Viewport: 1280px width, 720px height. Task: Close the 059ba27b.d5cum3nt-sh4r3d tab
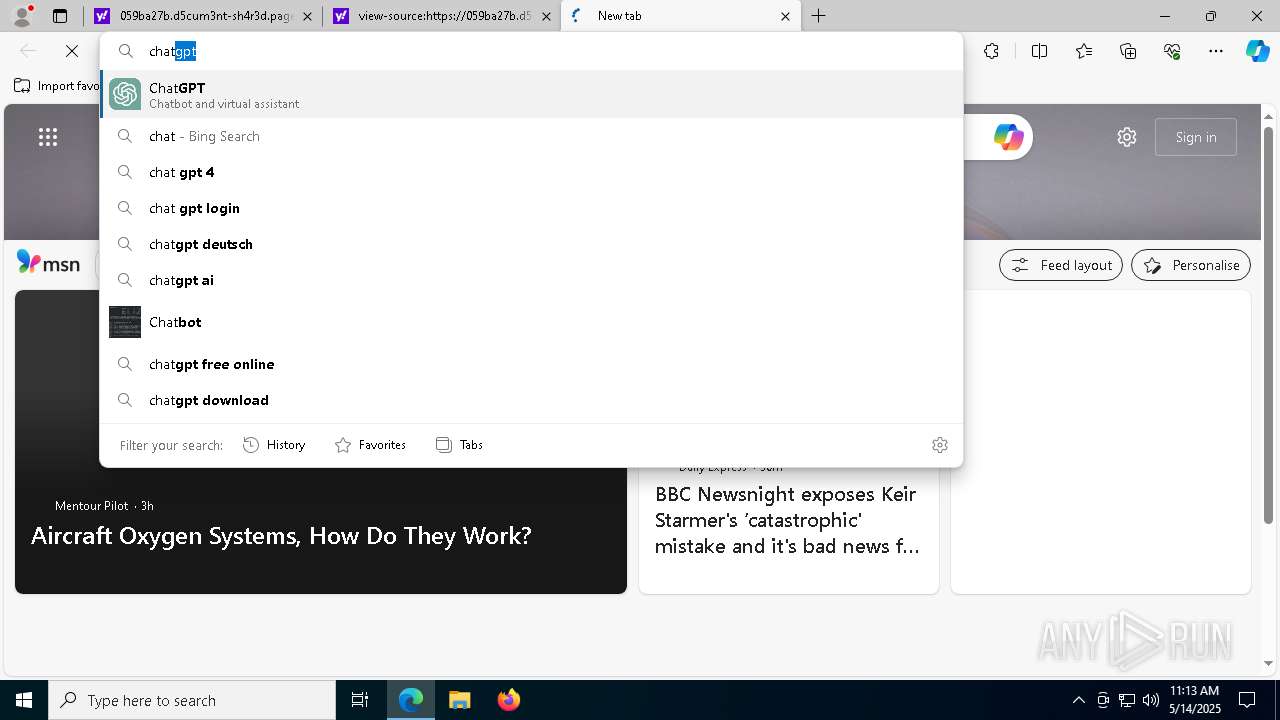coord(307,16)
